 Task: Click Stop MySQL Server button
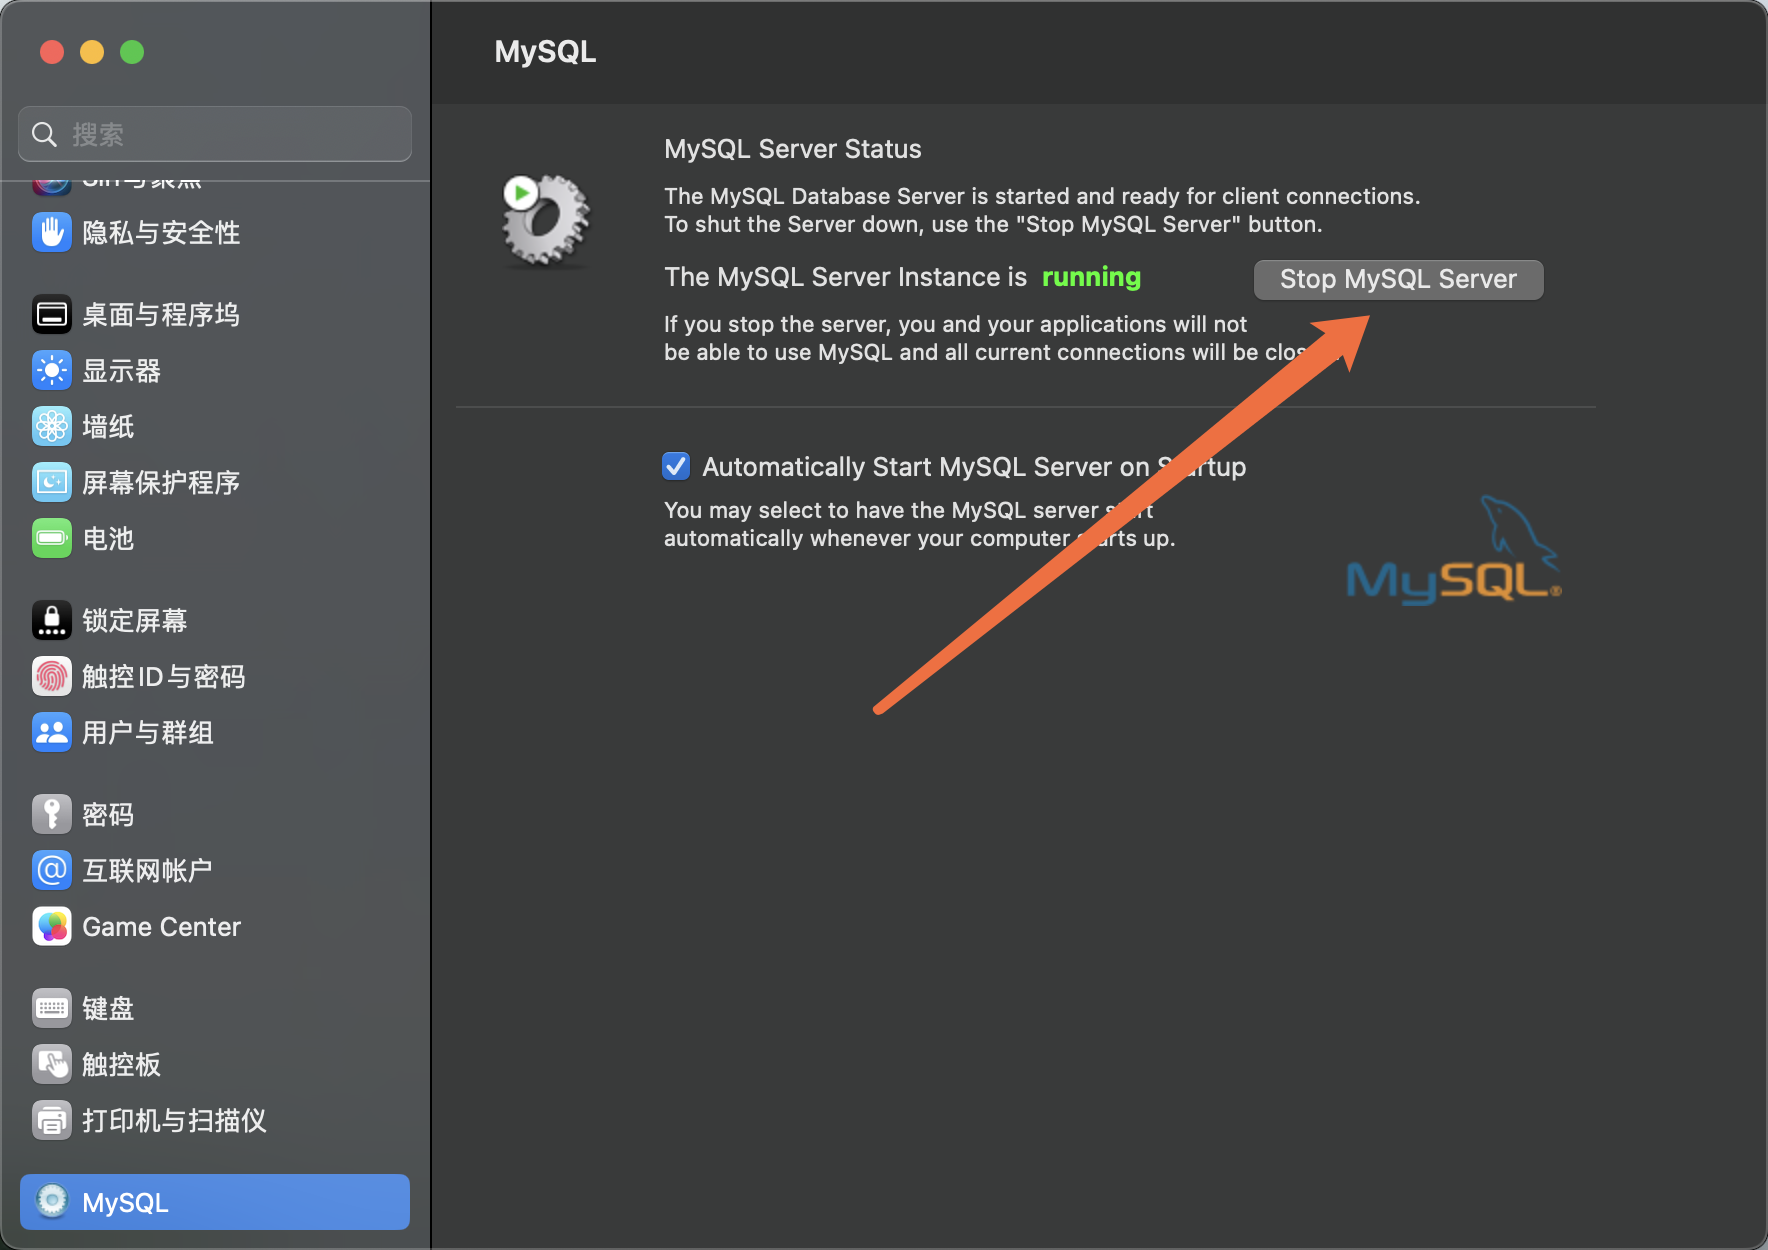[x=1398, y=279]
